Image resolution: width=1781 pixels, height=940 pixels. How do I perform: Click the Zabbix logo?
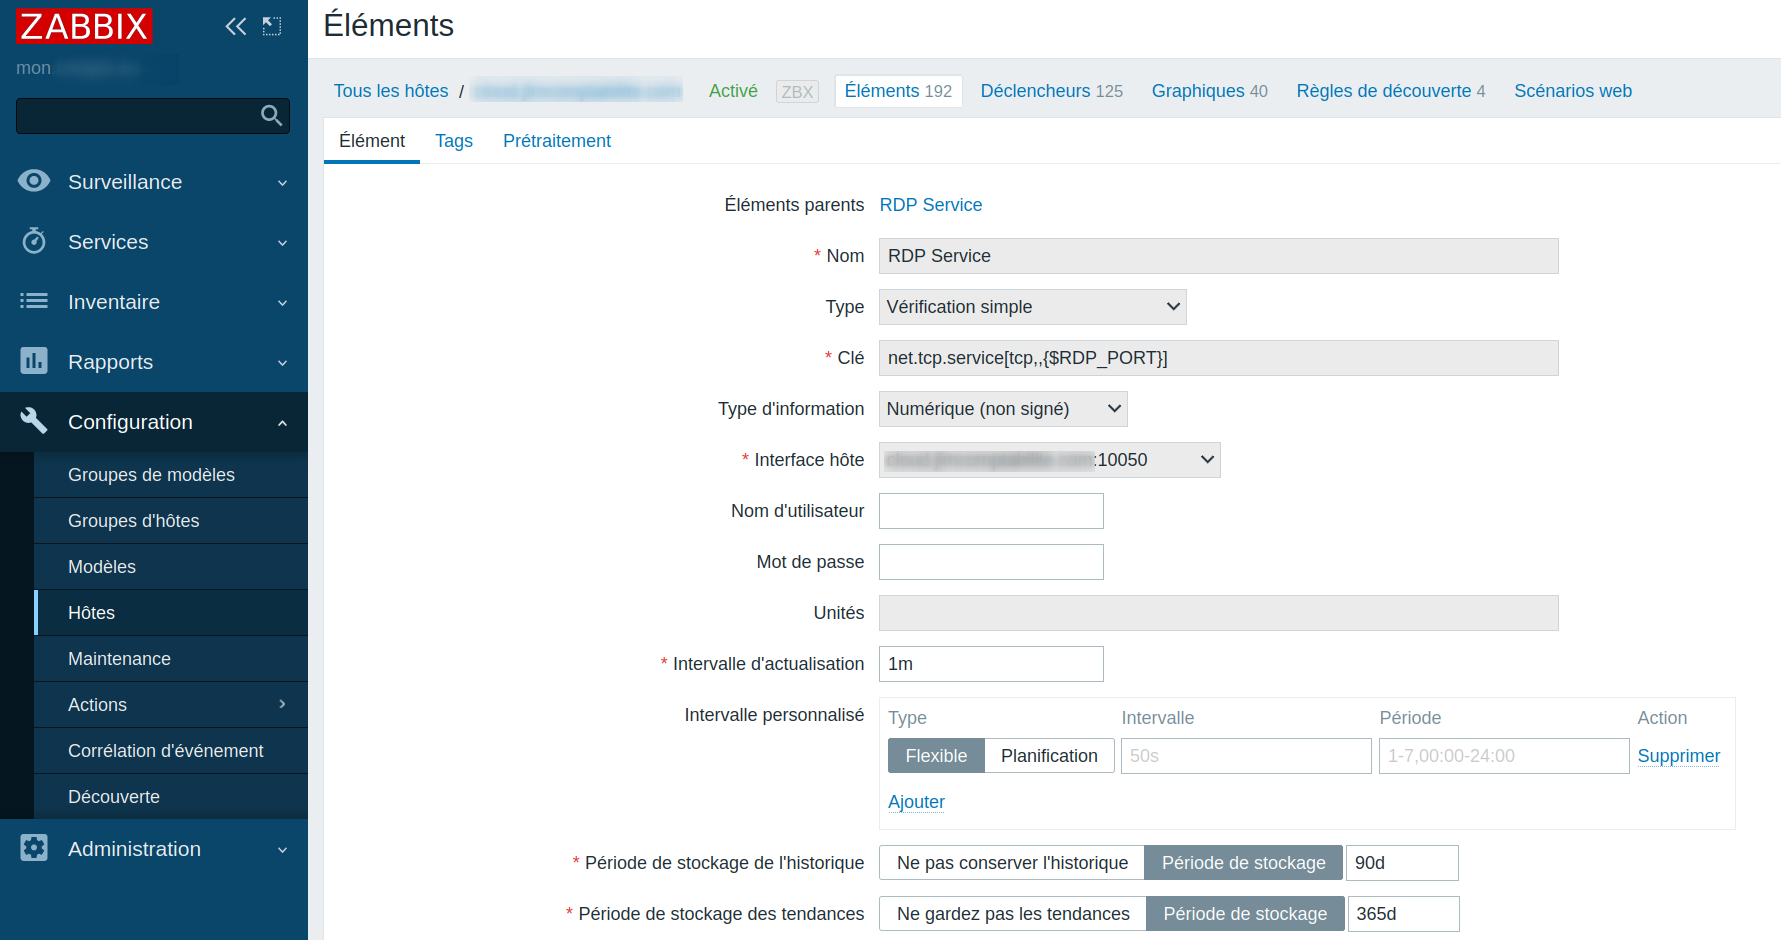(x=84, y=26)
